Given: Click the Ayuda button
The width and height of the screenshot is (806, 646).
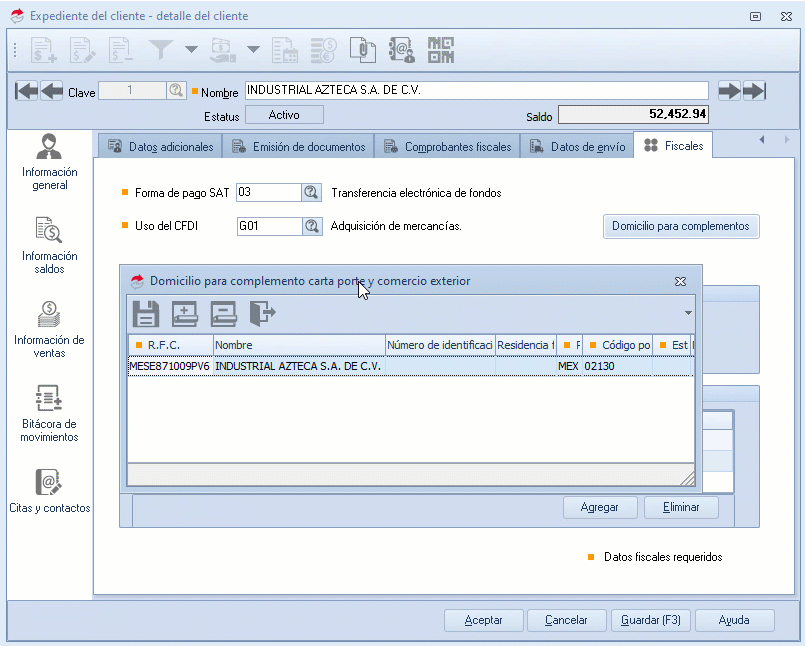Looking at the screenshot, I should (x=734, y=620).
